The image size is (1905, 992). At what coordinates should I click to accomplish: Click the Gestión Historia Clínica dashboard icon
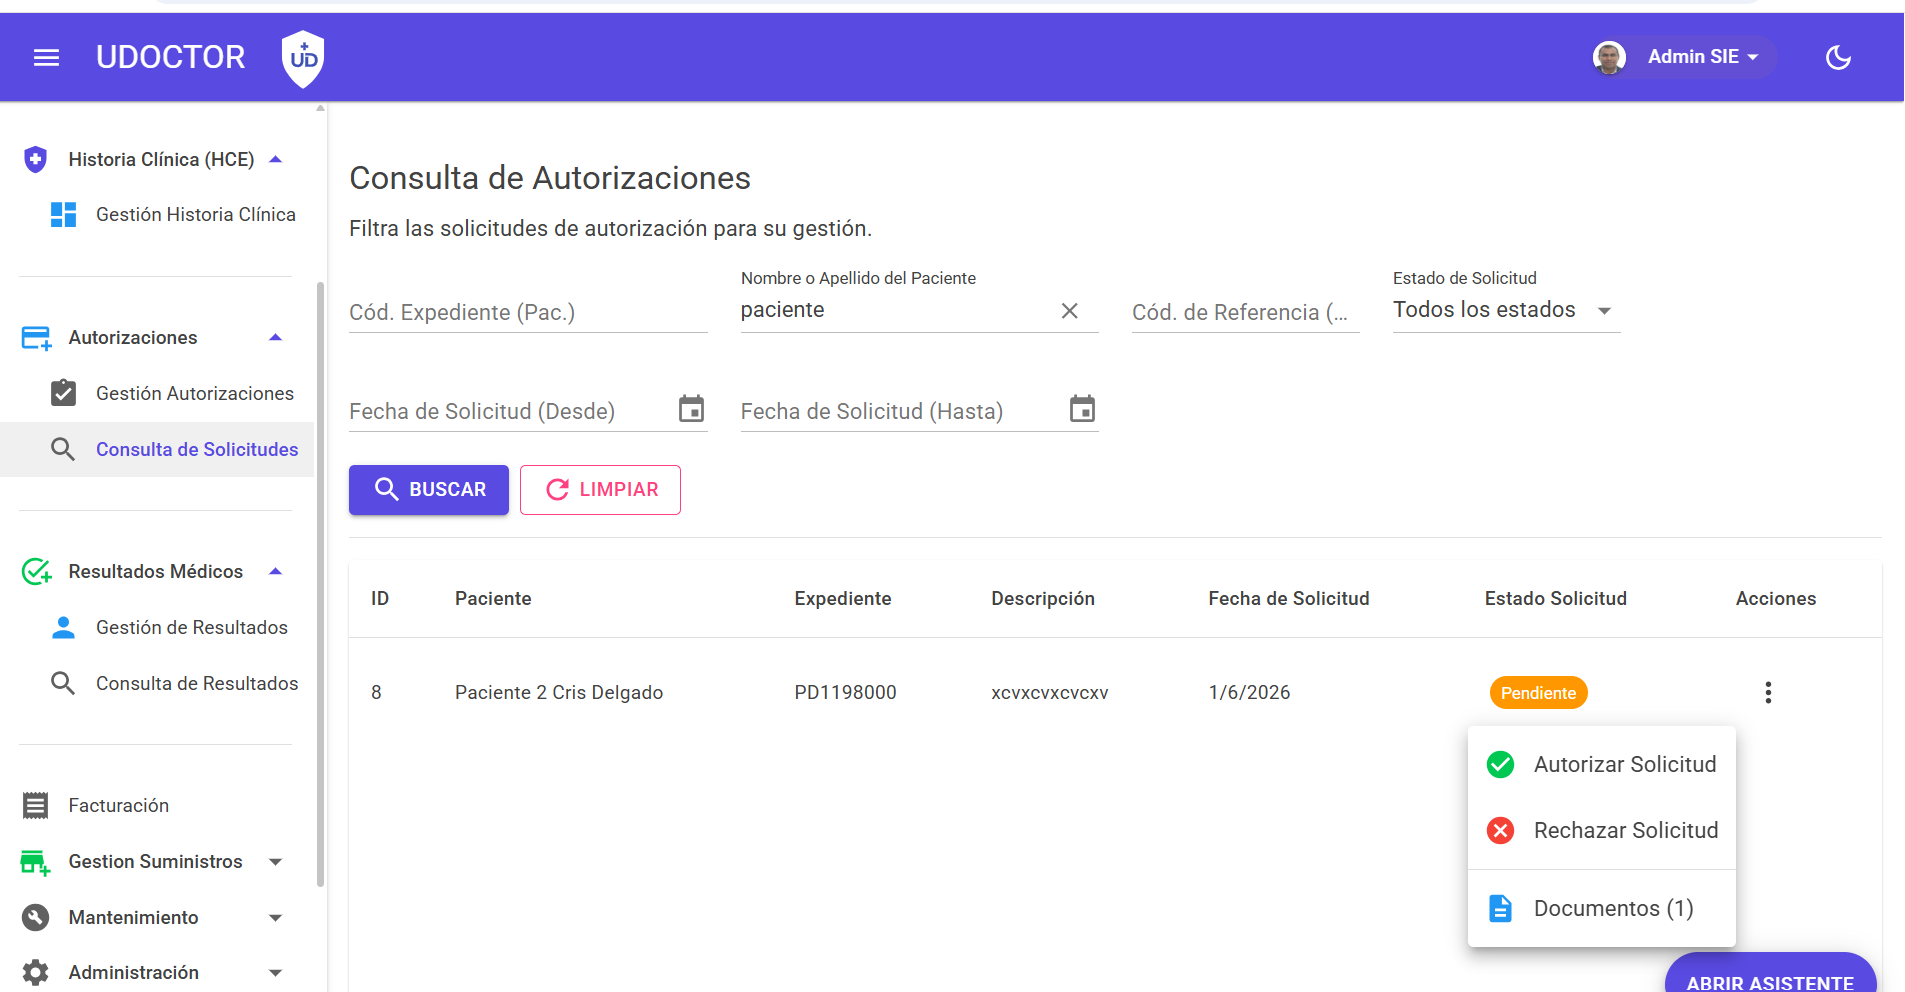pyautogui.click(x=63, y=214)
